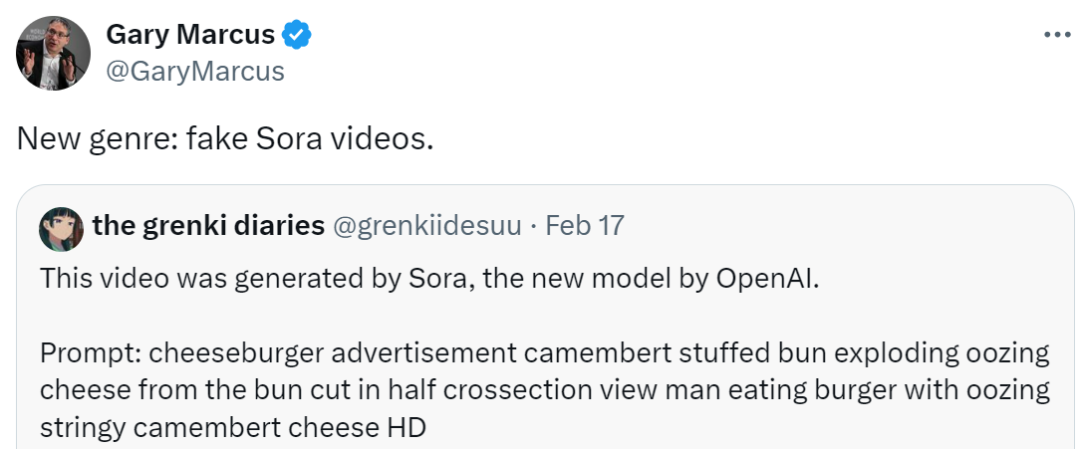The image size is (1080, 449).
Task: Click the blue verified badge icon
Action: 296,35
